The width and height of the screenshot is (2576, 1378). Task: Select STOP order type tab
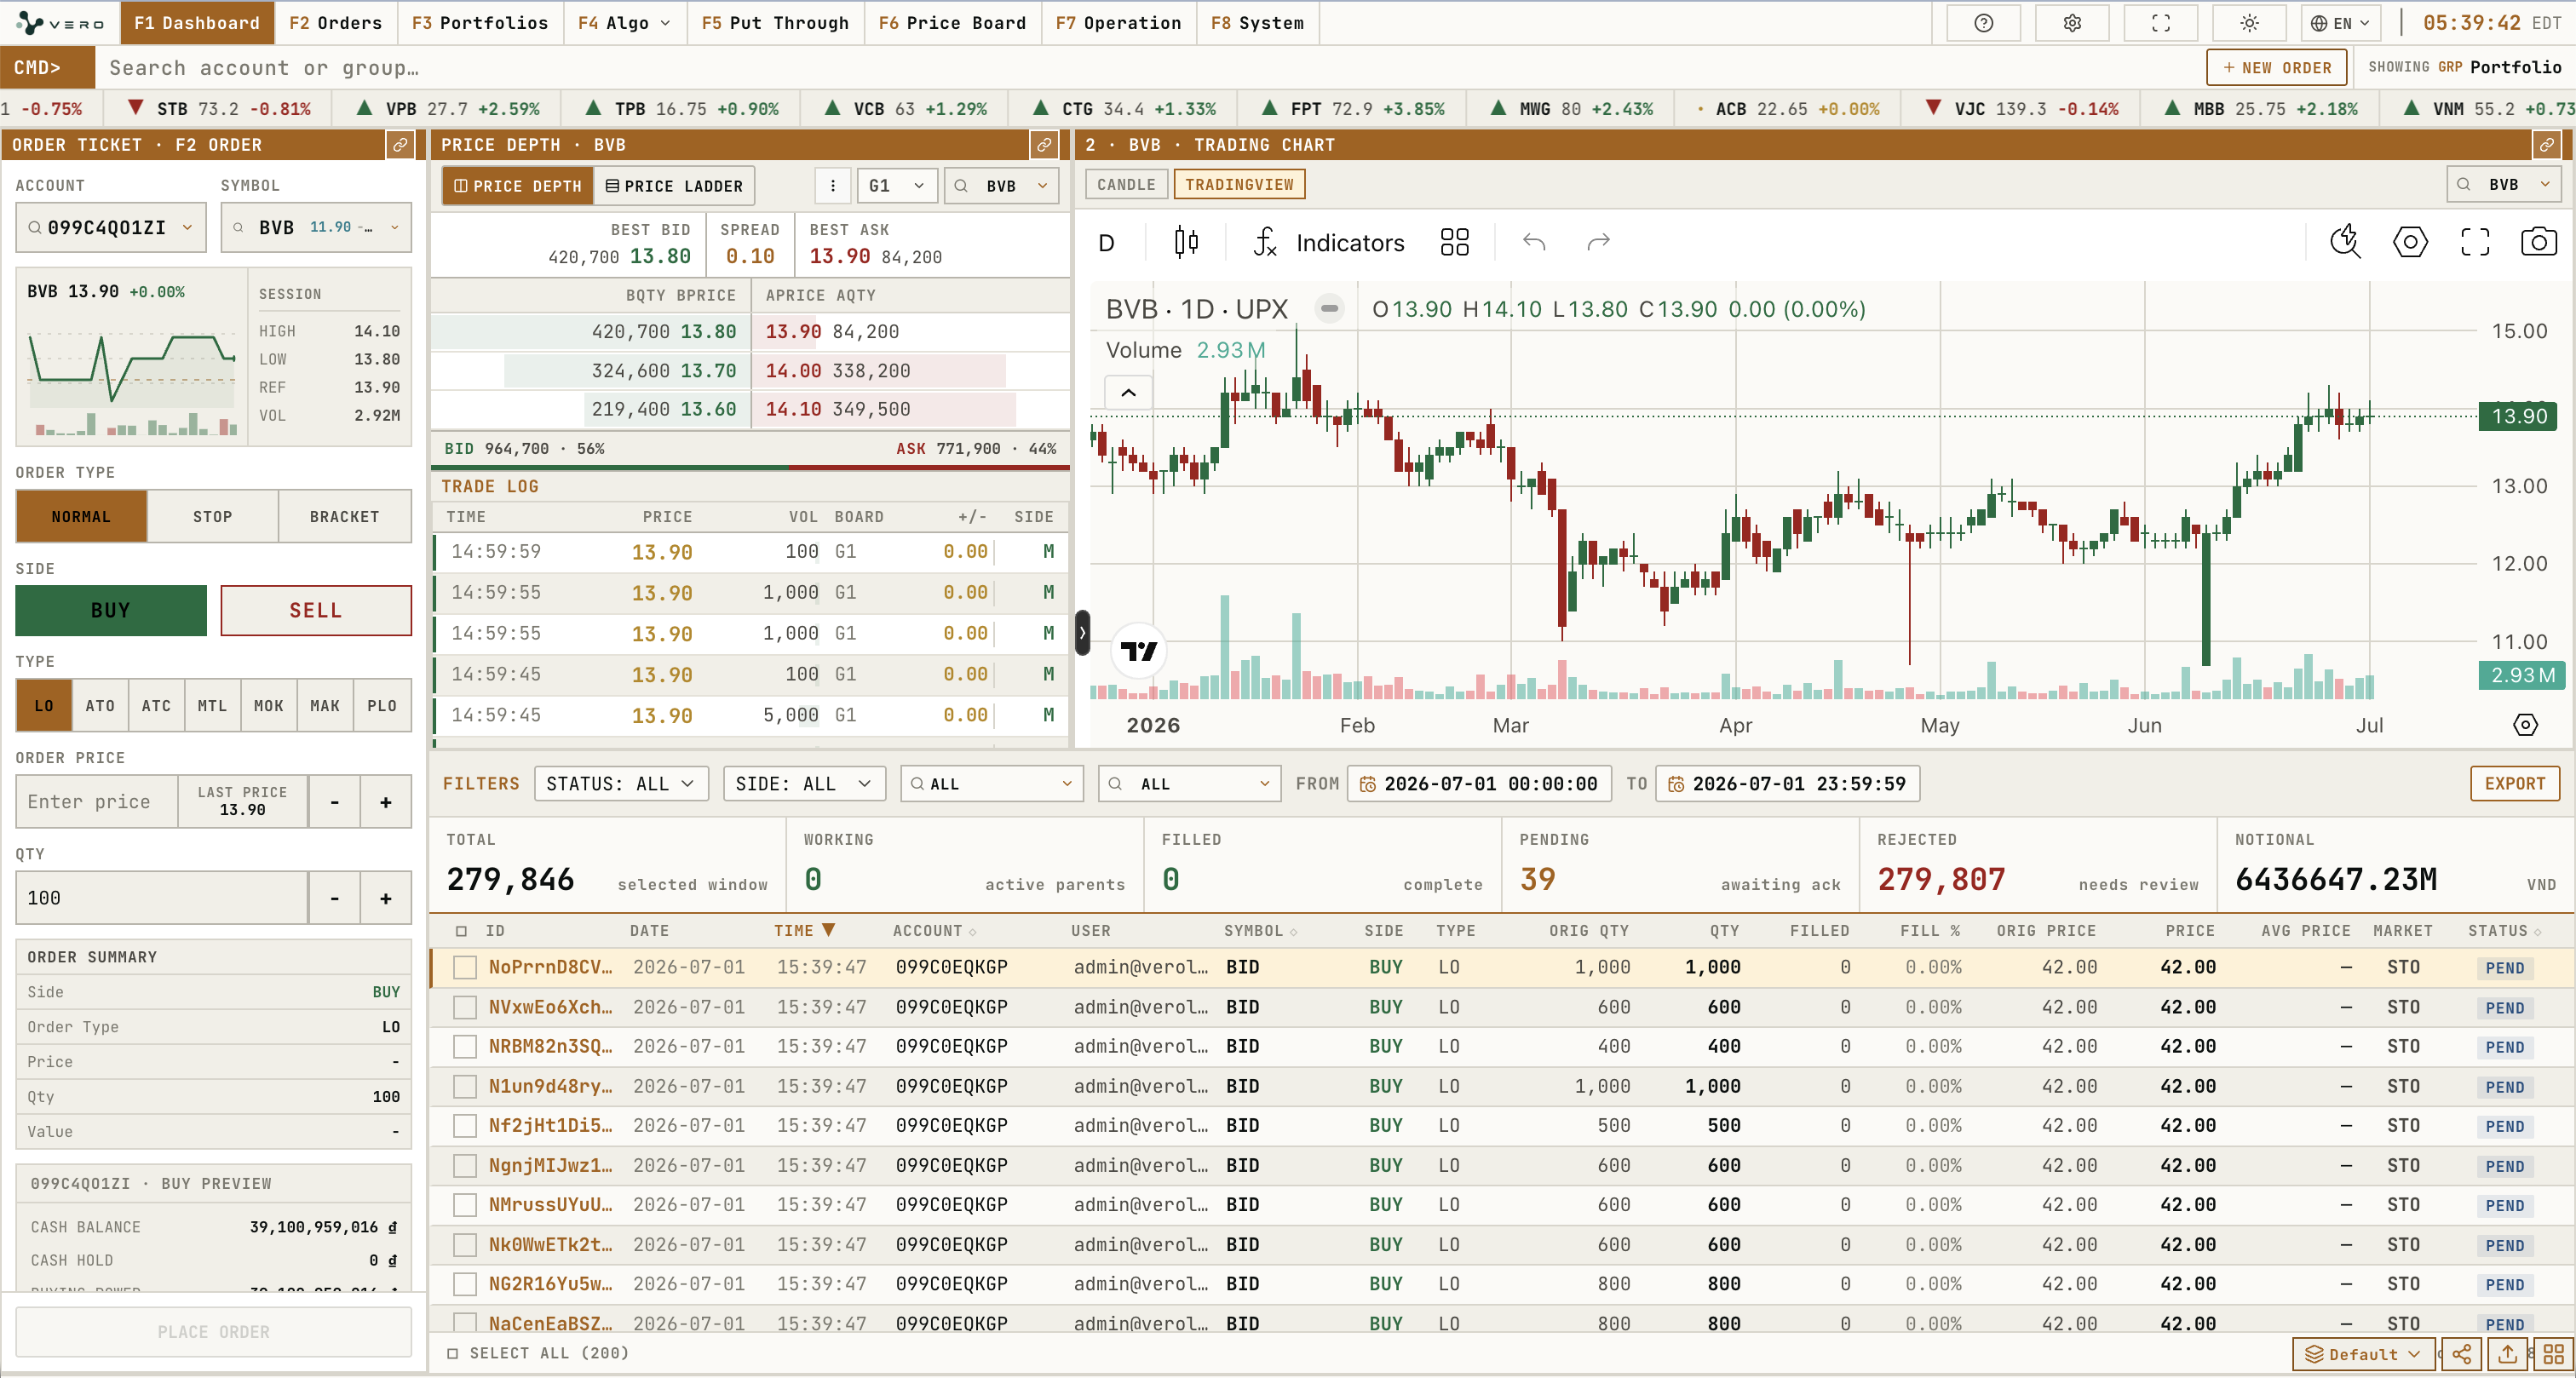[212, 516]
